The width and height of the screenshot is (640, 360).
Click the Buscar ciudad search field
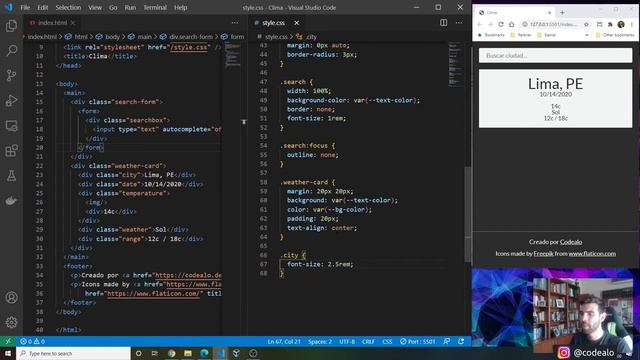point(556,56)
